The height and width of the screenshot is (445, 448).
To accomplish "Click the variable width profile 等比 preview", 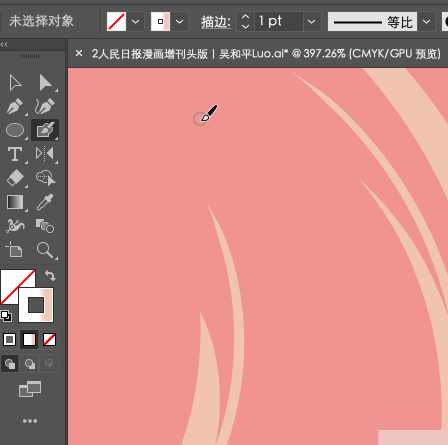I will [x=372, y=22].
